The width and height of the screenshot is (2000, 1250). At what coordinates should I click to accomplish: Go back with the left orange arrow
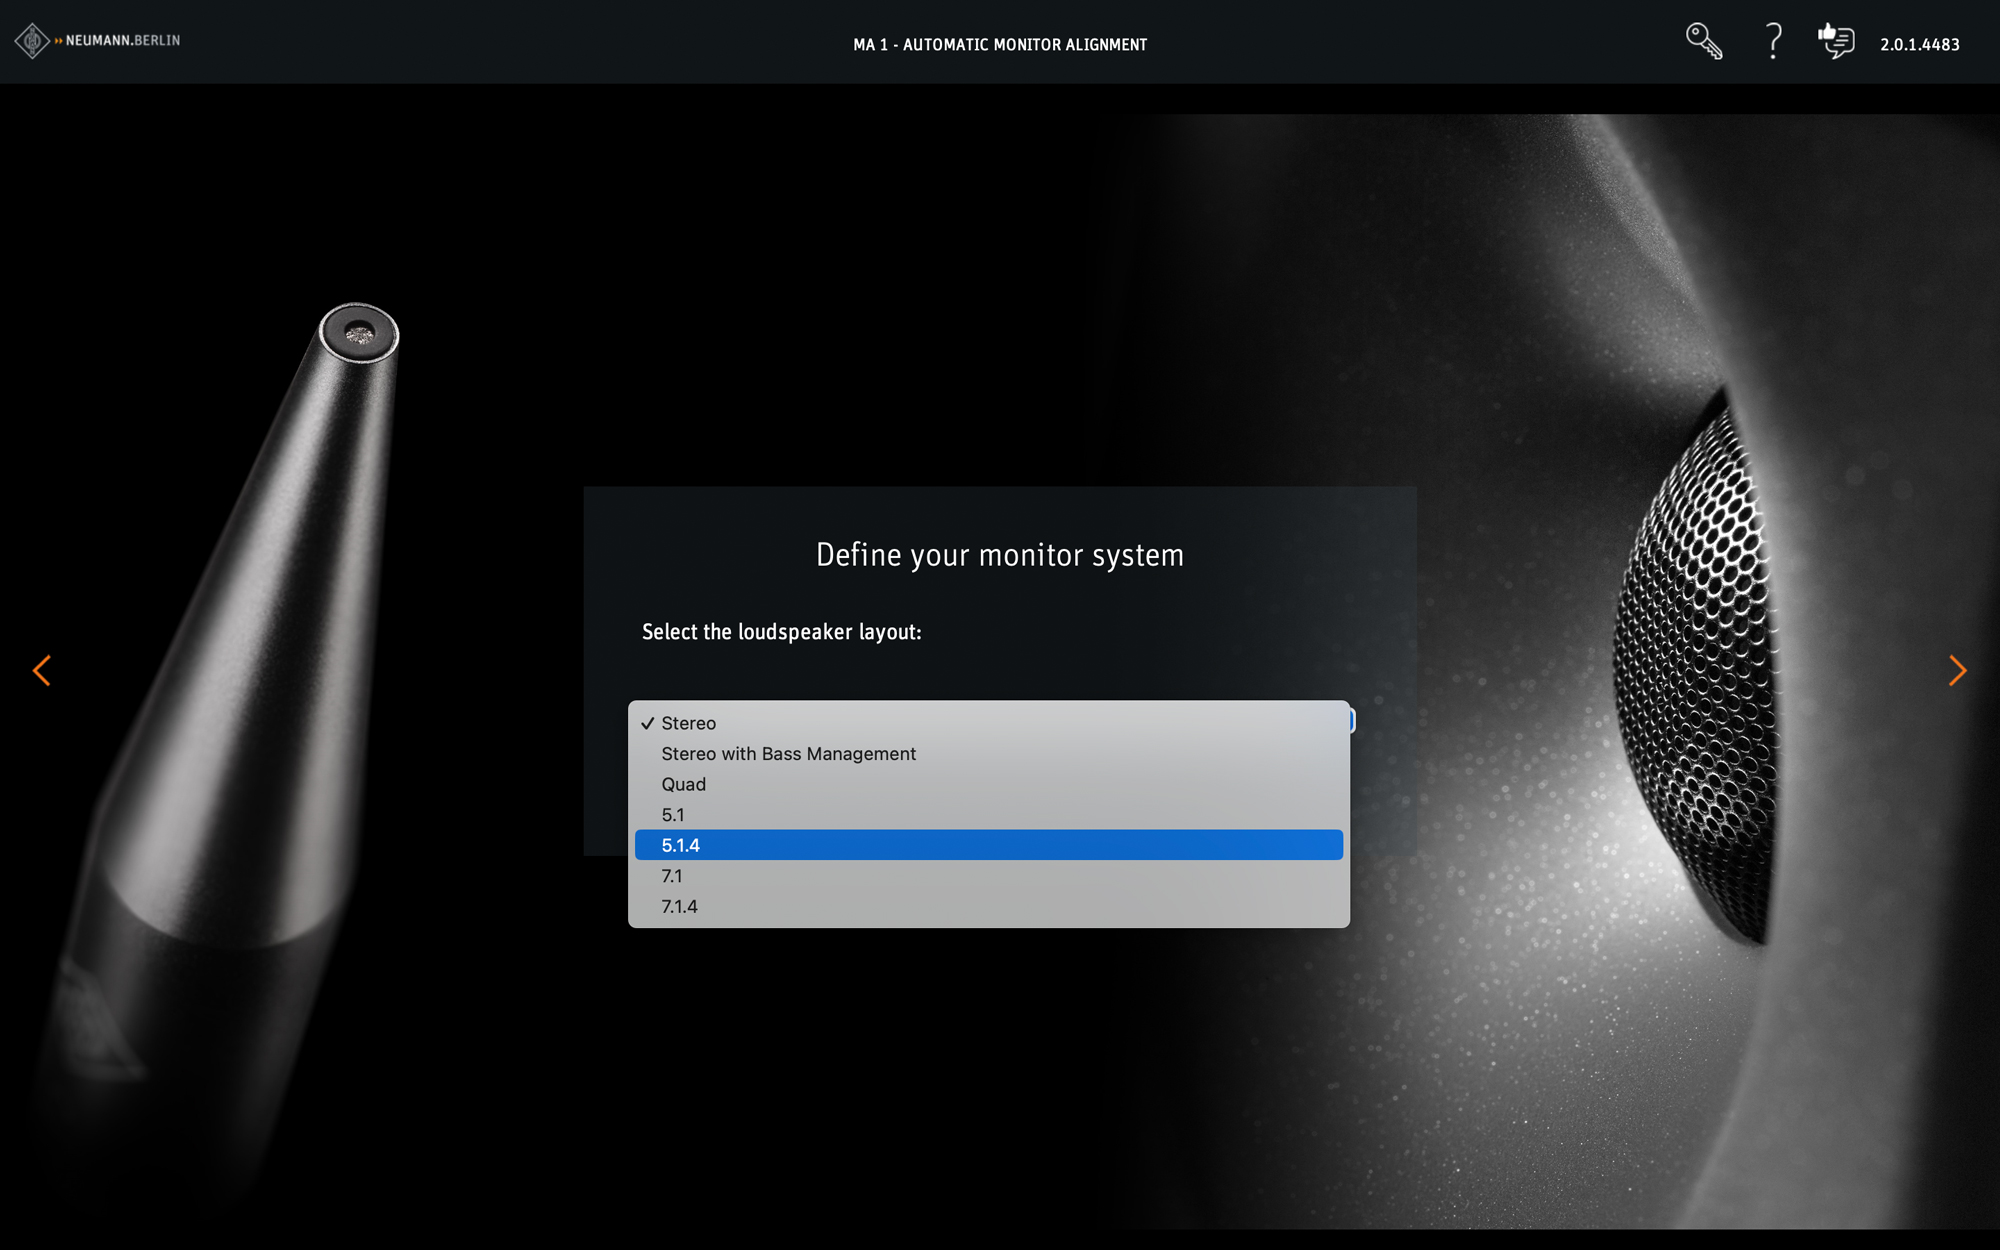pos(42,670)
